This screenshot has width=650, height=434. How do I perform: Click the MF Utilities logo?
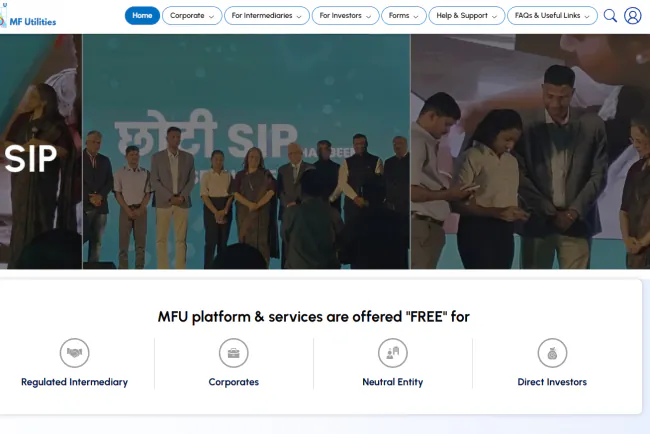click(28, 17)
